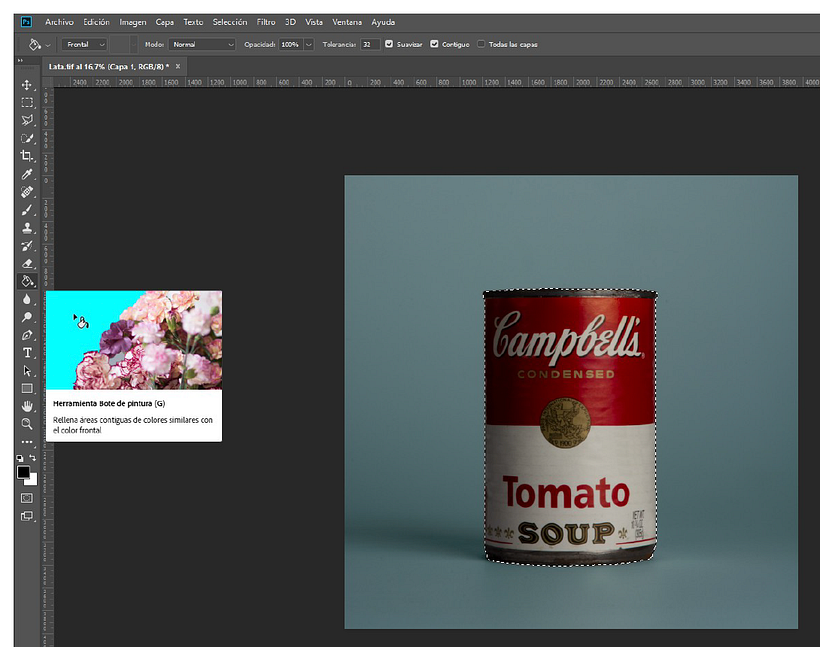820x647 pixels.
Task: Click the 'Modo:' label in options bar
Action: 154,44
